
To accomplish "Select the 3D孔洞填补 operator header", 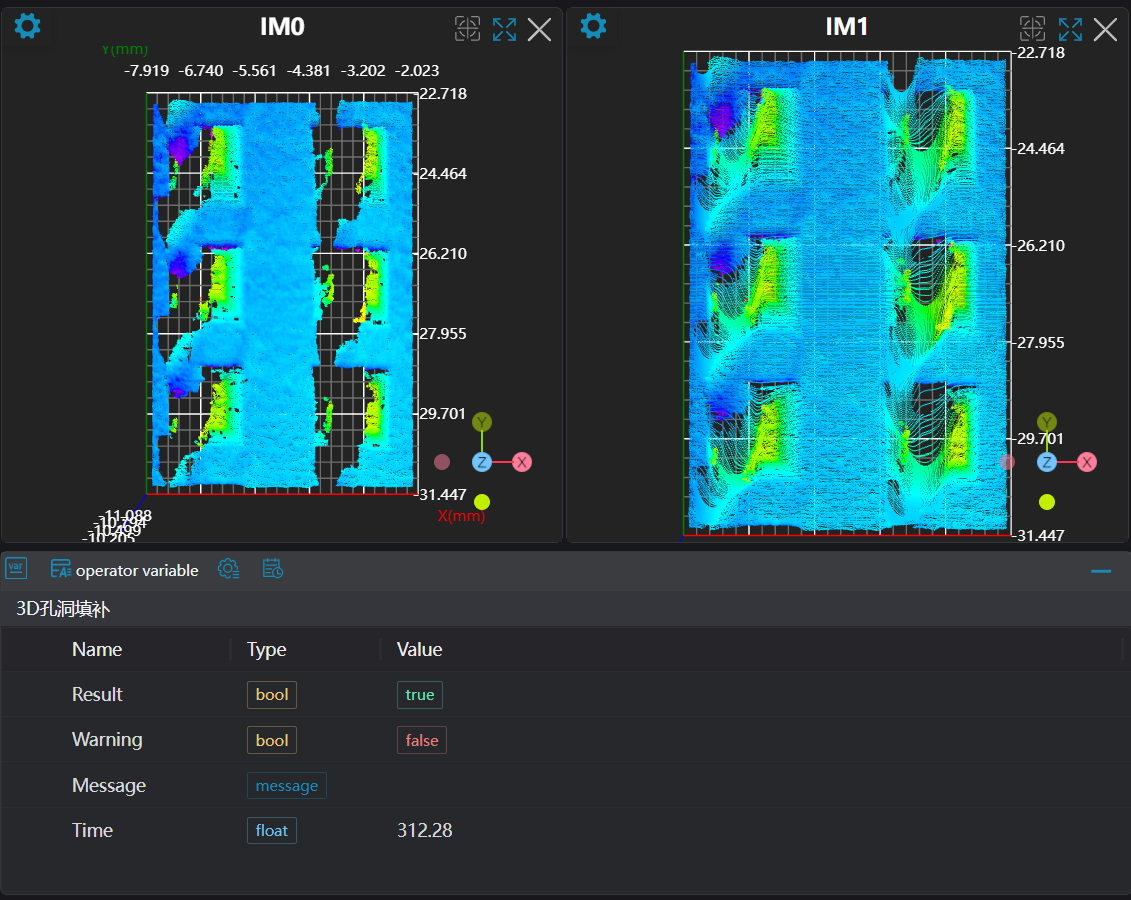I will pos(62,609).
